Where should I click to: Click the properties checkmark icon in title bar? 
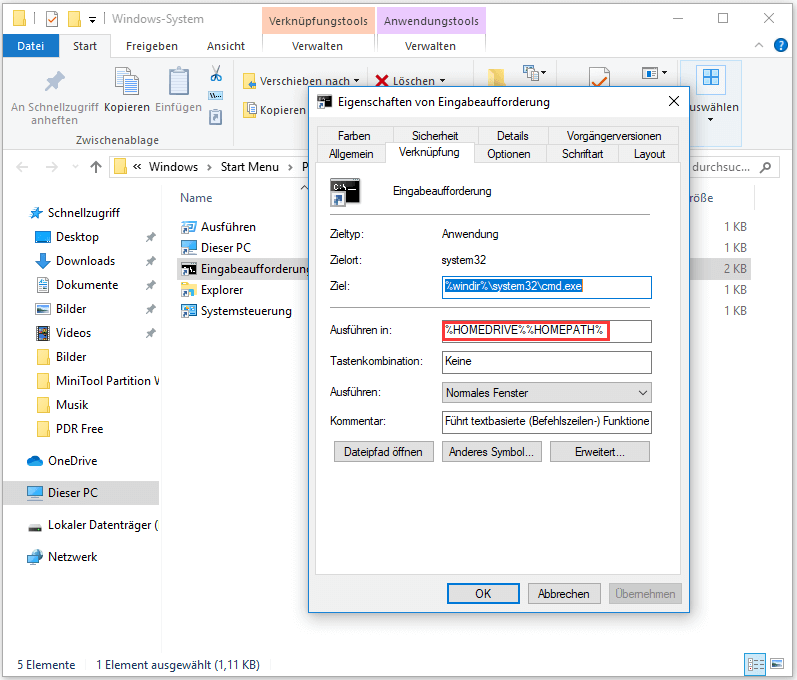(x=52, y=19)
